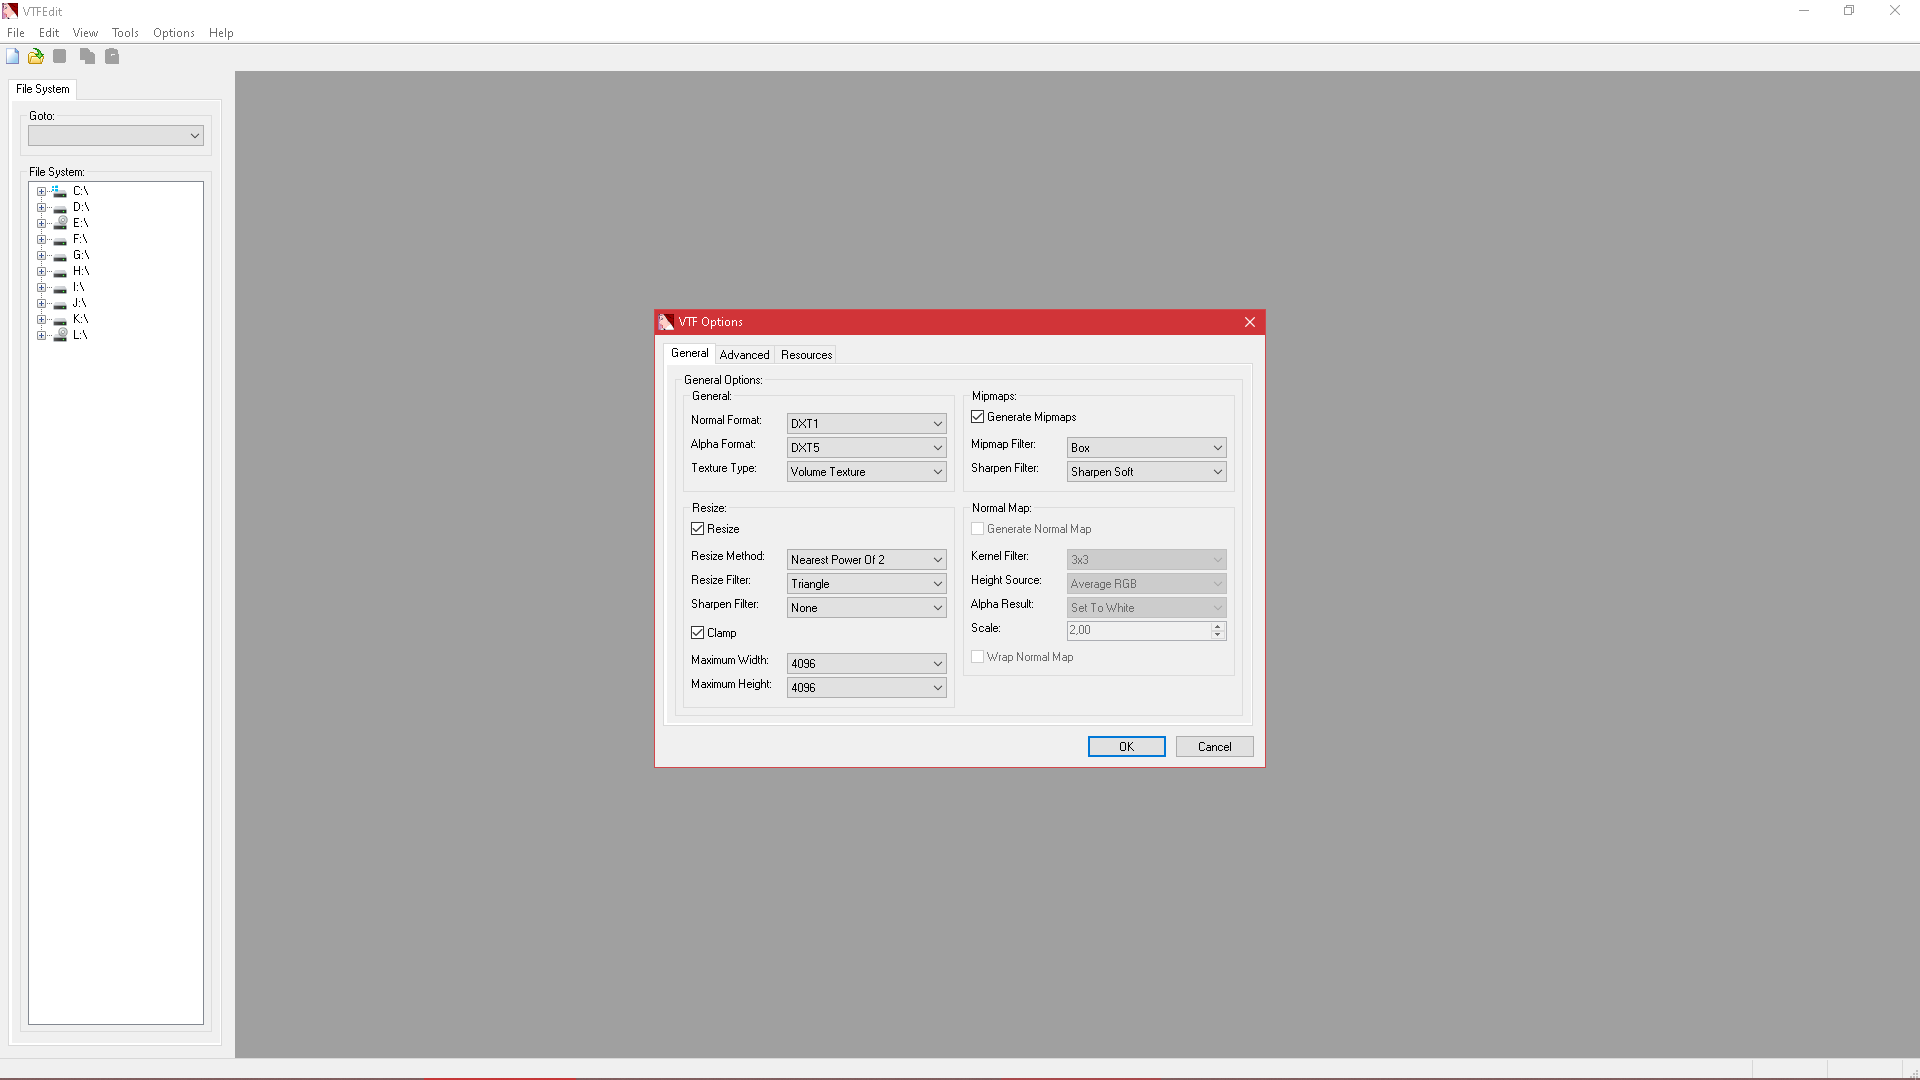The width and height of the screenshot is (1920, 1080).
Task: Click the Save disk toolbar icon
Action: pyautogui.click(x=60, y=56)
